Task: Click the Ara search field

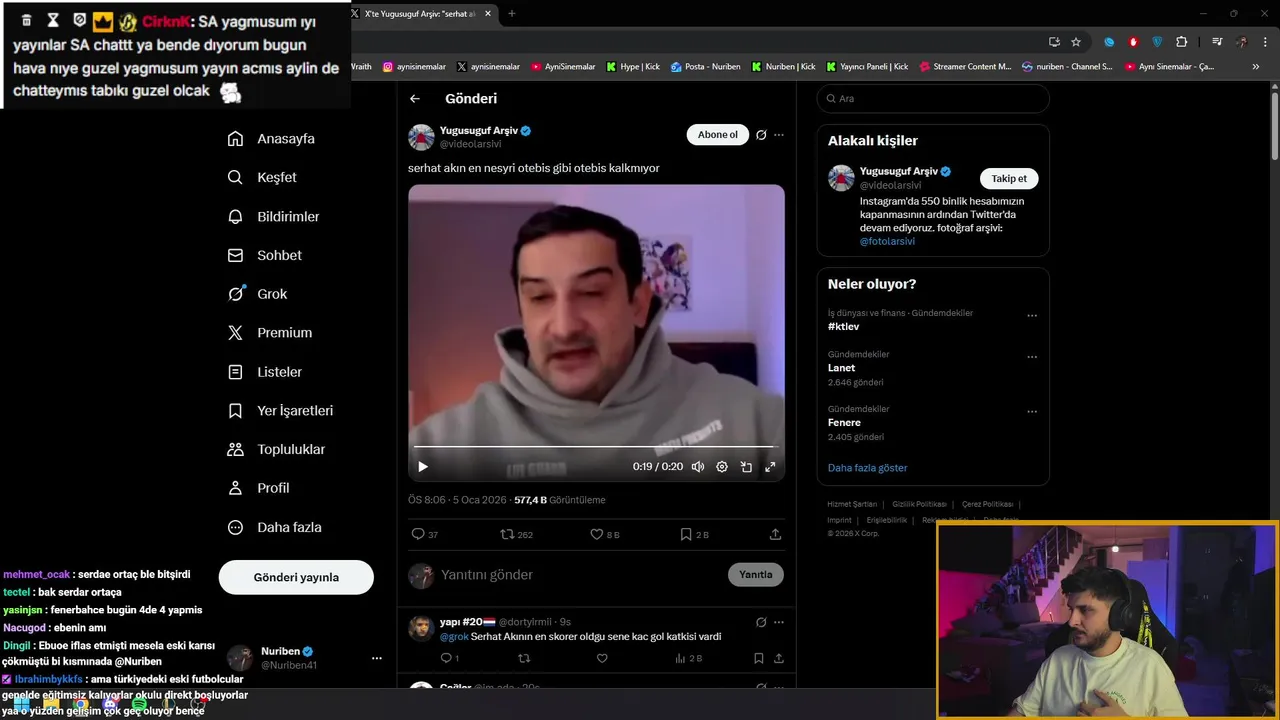Action: coord(933,99)
